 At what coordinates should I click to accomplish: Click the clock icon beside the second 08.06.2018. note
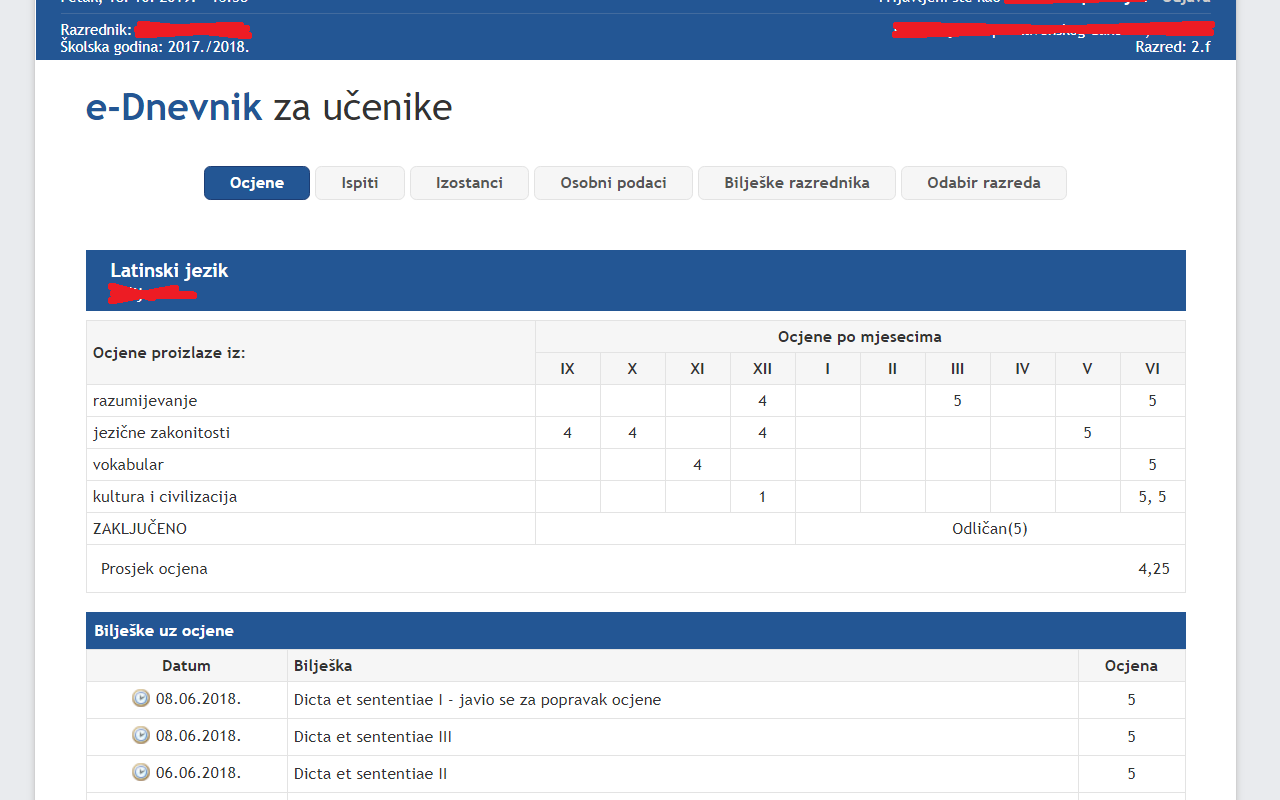140,736
